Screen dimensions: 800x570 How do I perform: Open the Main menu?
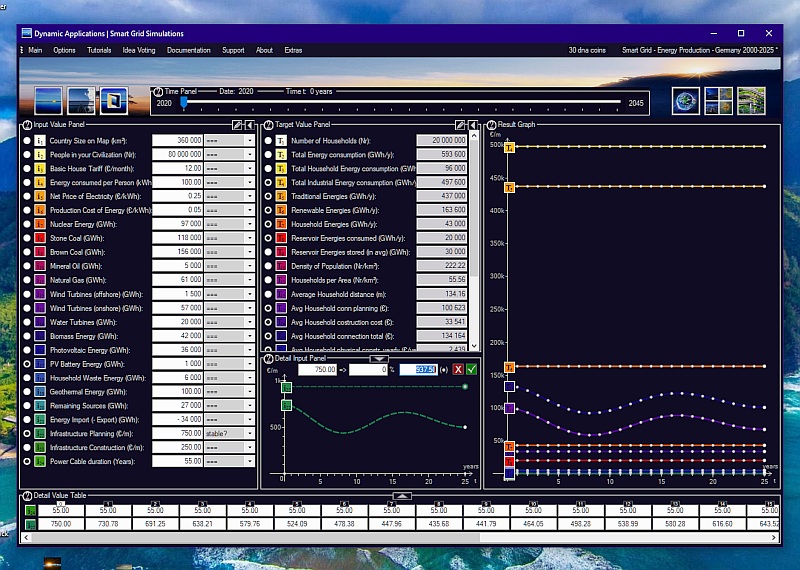tap(35, 50)
